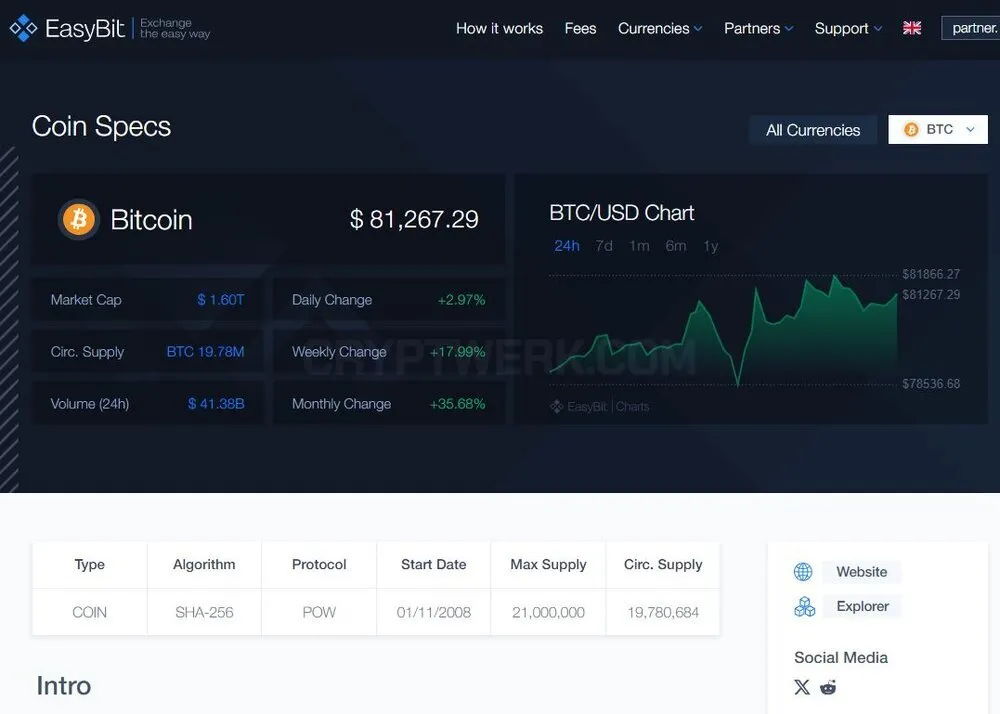This screenshot has width=1000, height=714.
Task: Click the Algorithm column header
Action: (204, 564)
